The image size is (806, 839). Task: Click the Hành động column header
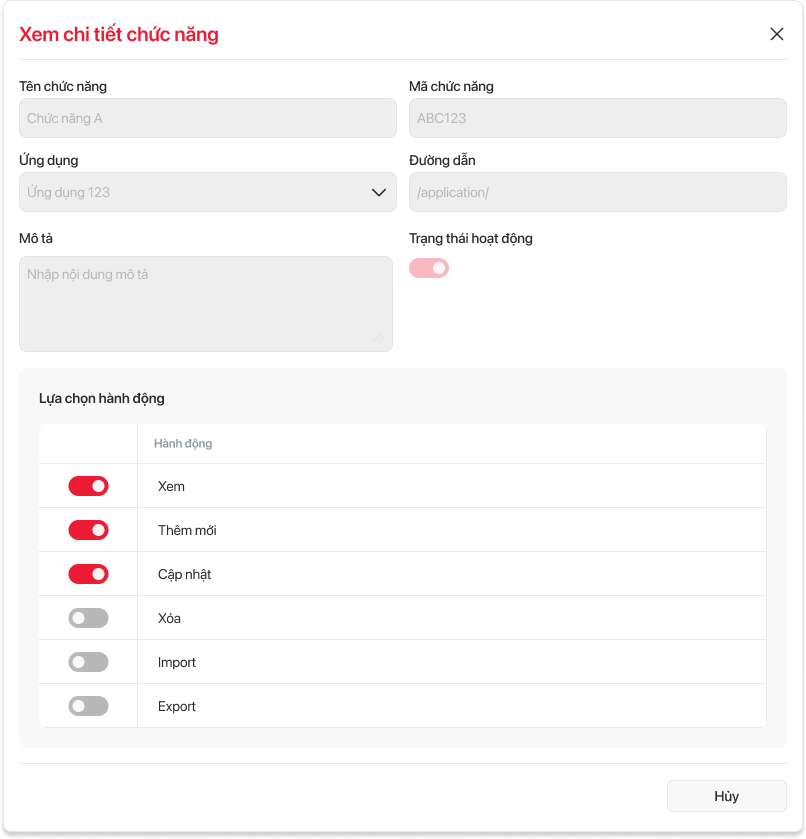[183, 443]
